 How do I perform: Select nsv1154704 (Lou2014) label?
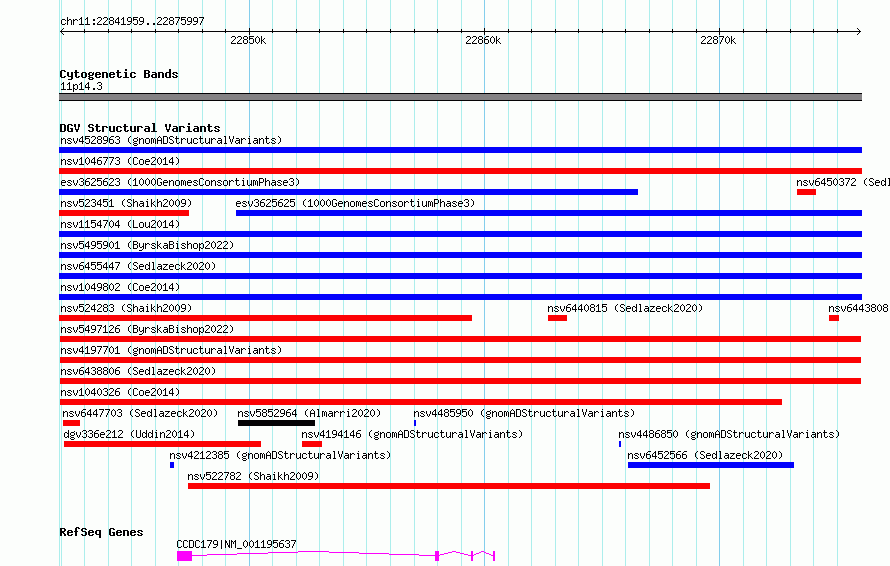click(120, 224)
